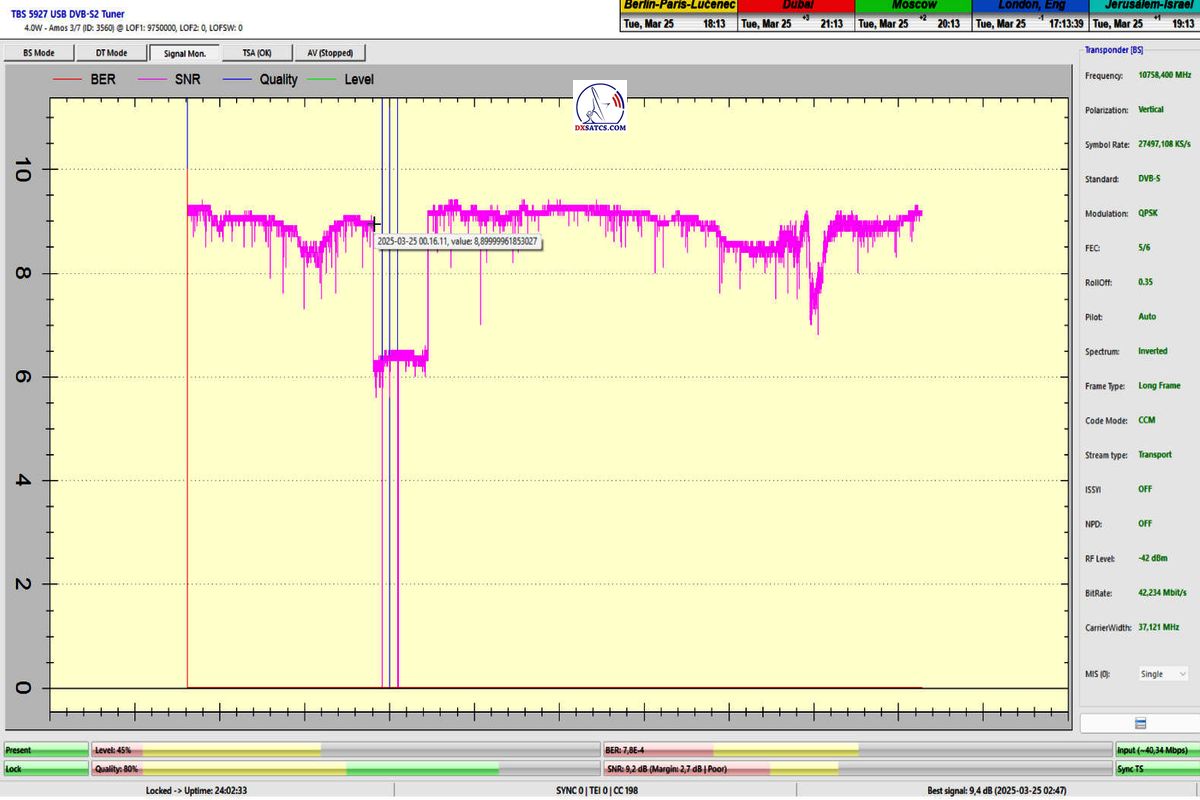Click the SNR margin meter bar

[x=857, y=769]
